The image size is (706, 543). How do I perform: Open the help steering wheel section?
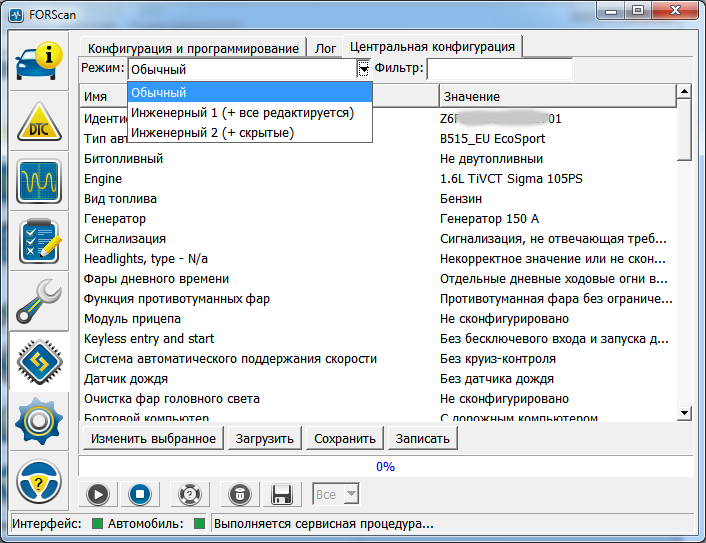[39, 481]
